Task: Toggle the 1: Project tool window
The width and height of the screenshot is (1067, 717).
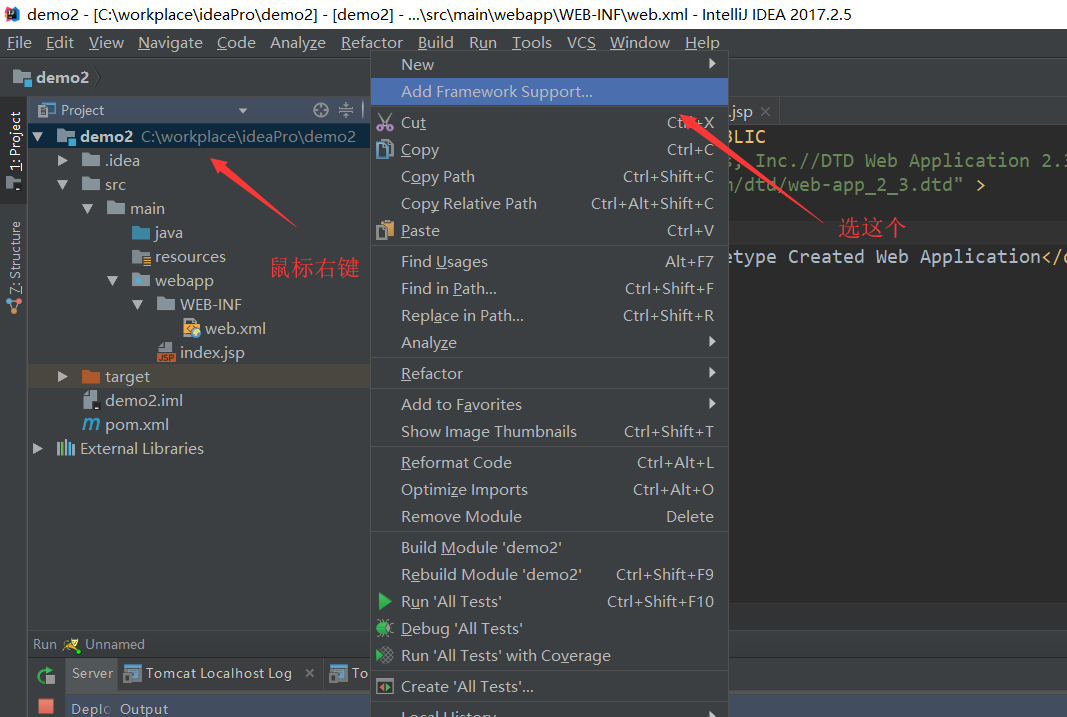Action: [x=14, y=150]
